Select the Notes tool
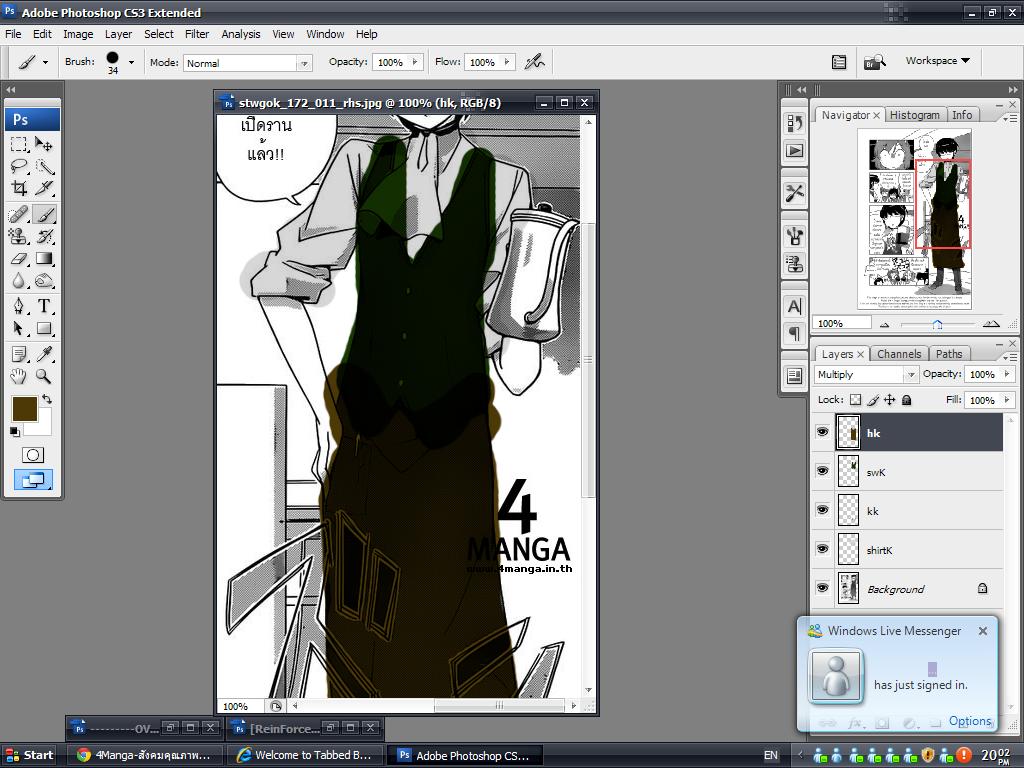The image size is (1024, 768). point(19,354)
